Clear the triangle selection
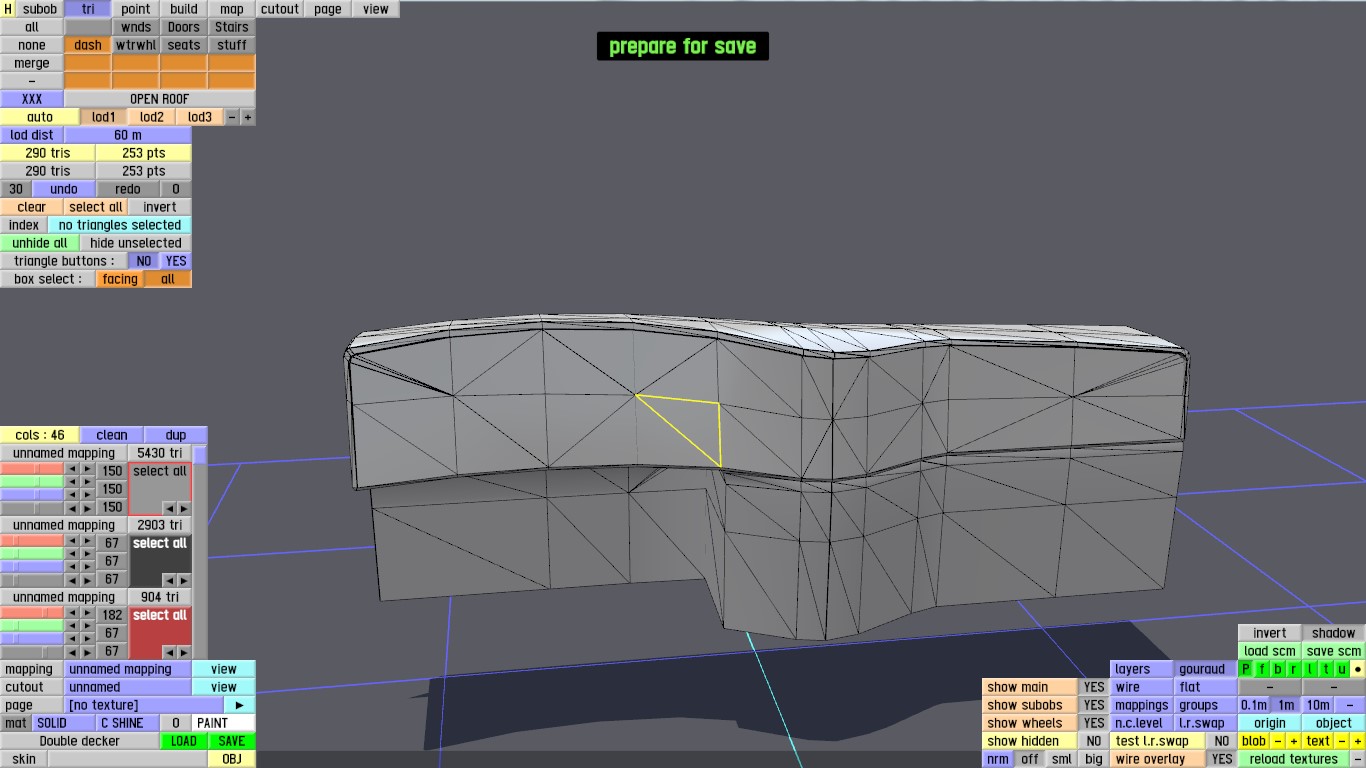Viewport: 1366px width, 768px height. (x=32, y=207)
